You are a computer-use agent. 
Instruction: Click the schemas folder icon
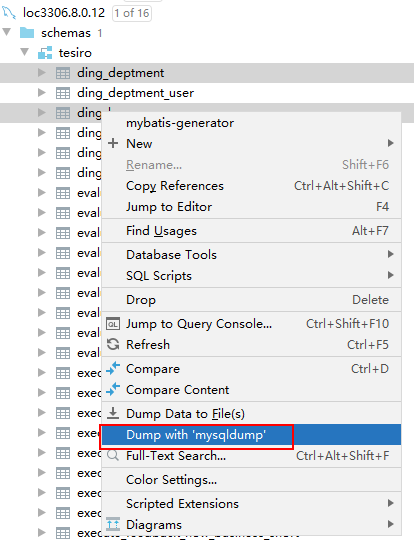27,33
